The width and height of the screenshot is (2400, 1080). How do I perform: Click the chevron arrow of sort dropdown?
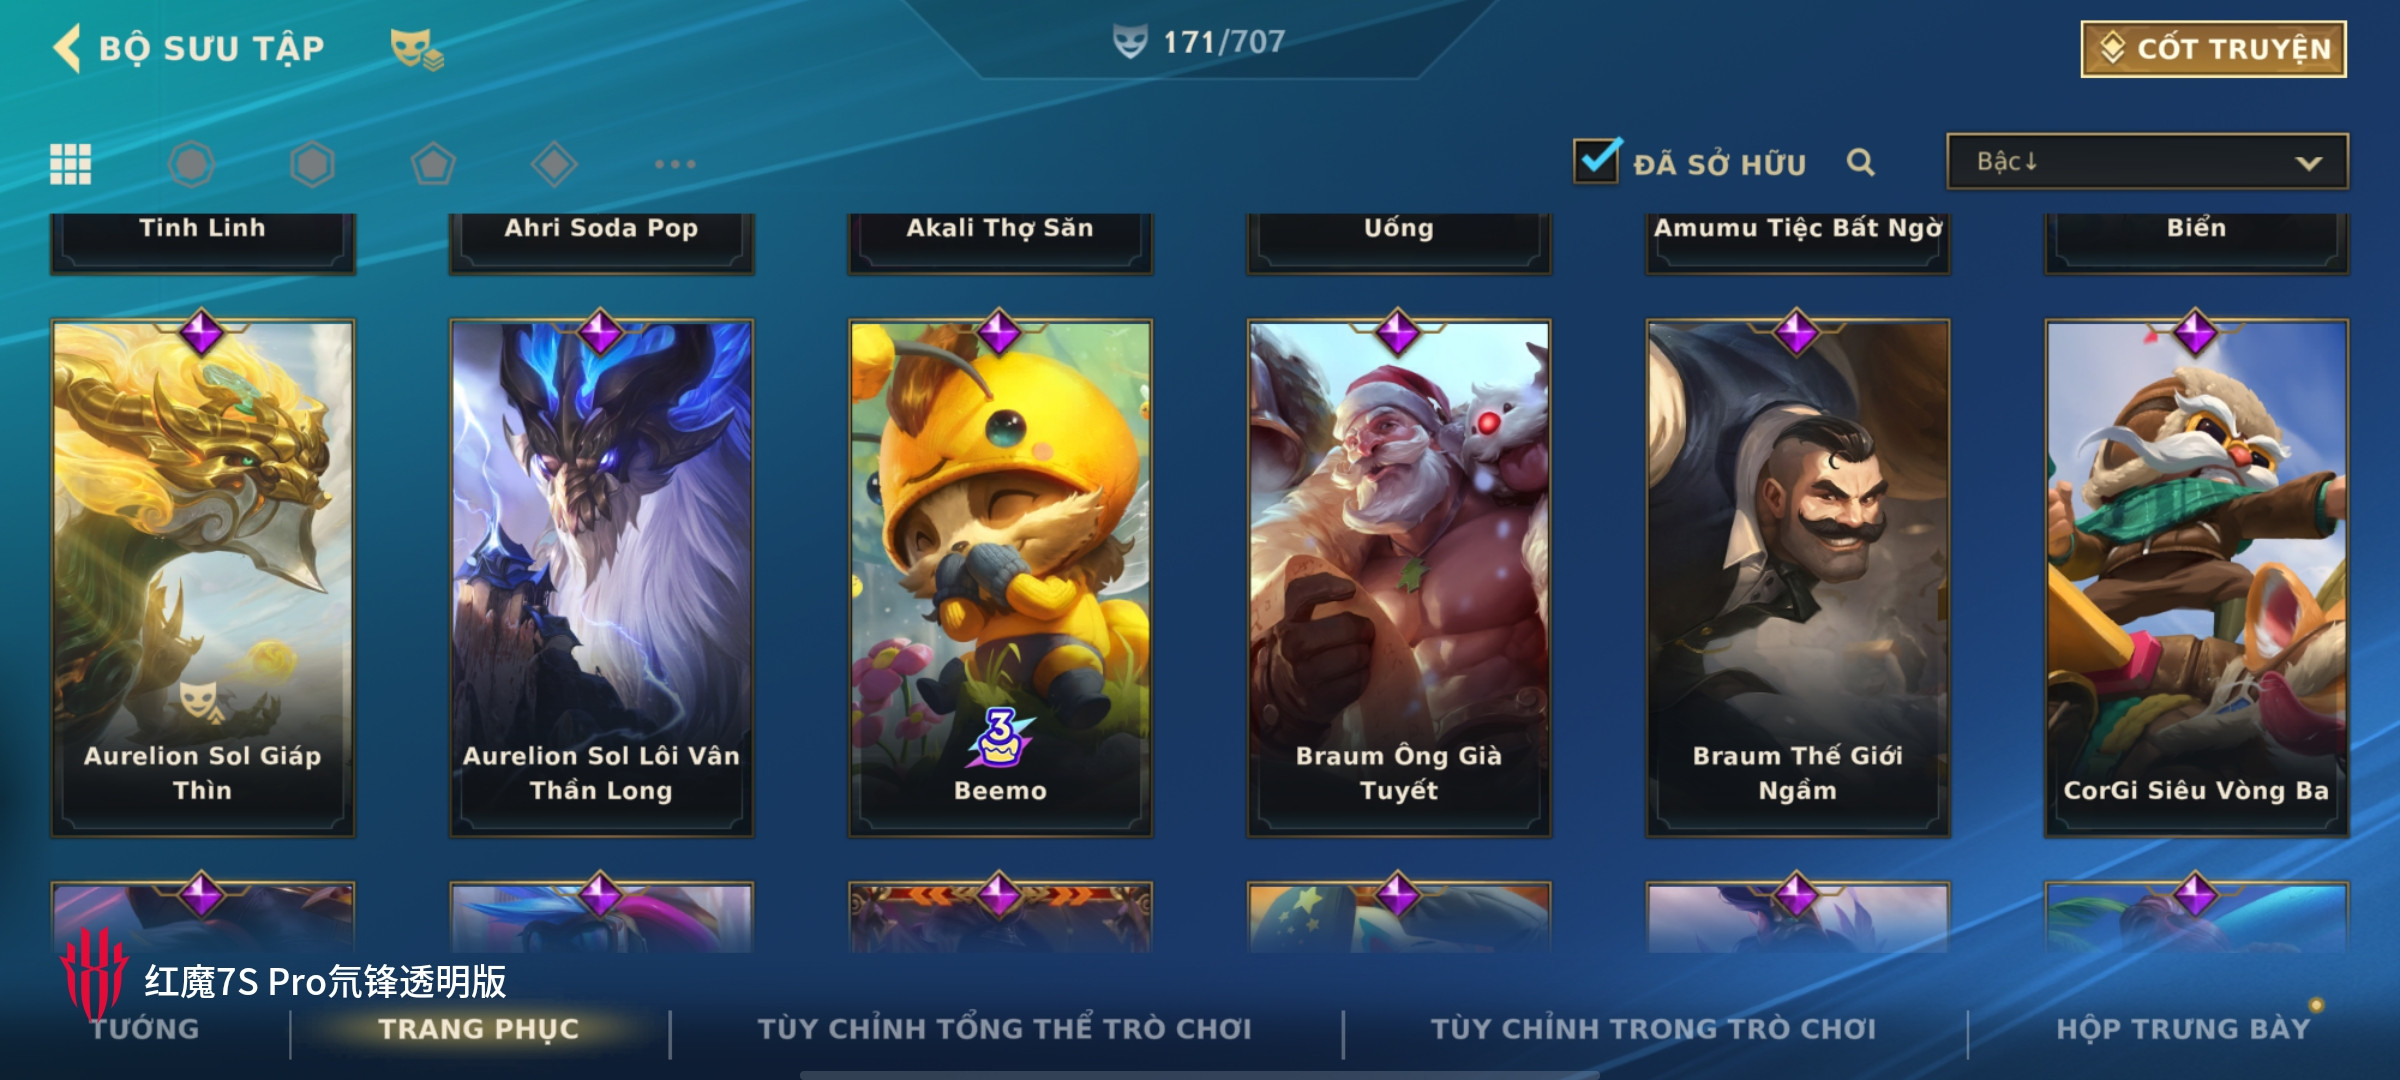coord(2308,163)
